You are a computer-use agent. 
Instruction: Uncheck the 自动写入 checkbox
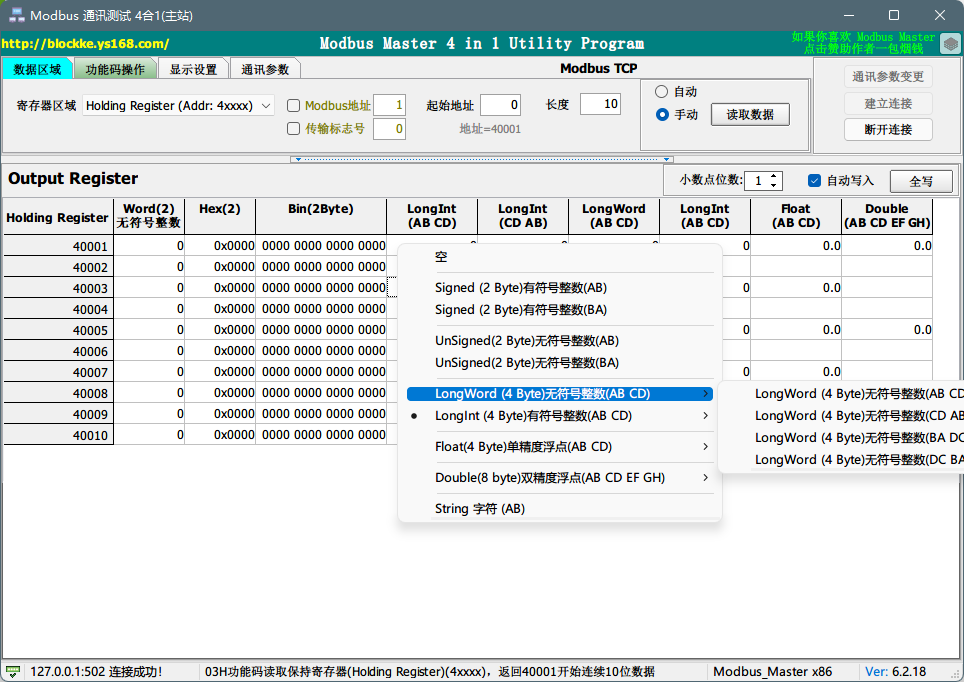coord(814,181)
